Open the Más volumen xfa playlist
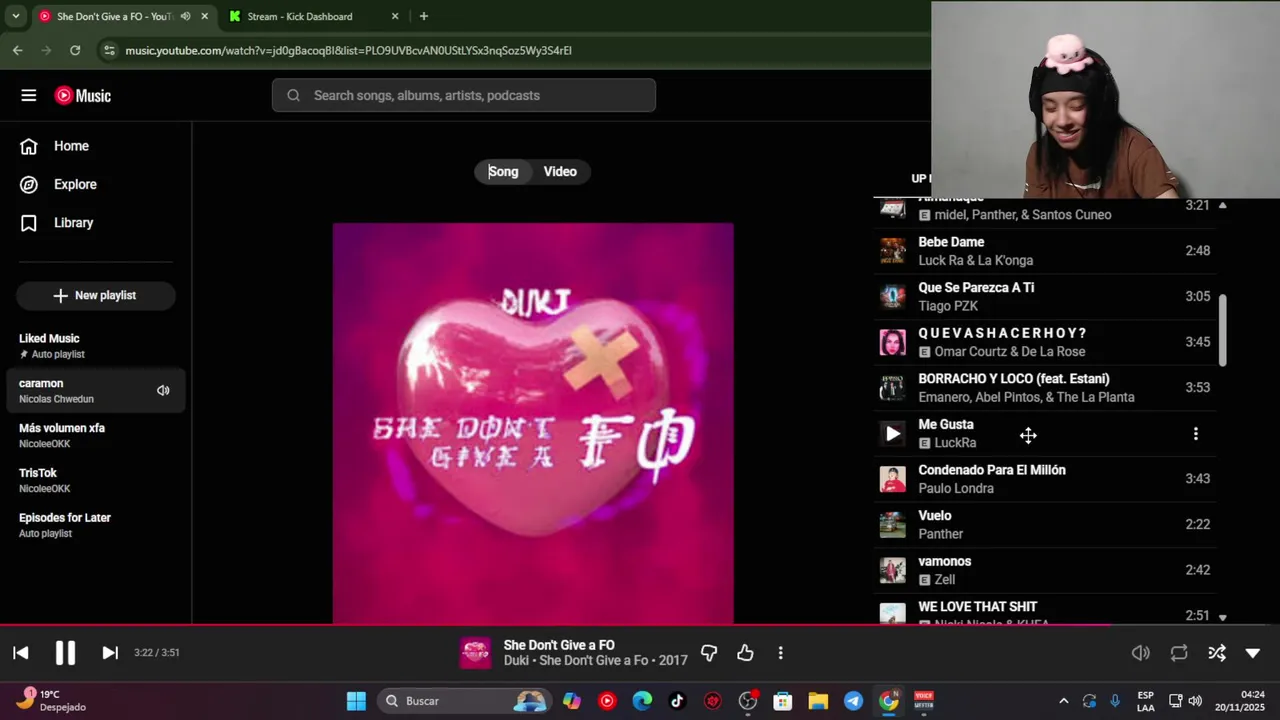Screen dimensions: 1280x720 tap(96, 436)
